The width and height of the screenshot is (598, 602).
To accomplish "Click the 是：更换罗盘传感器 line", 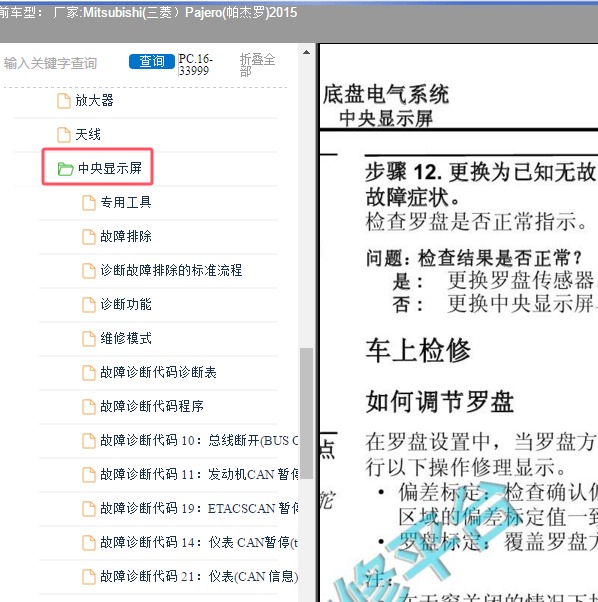I will (x=494, y=280).
